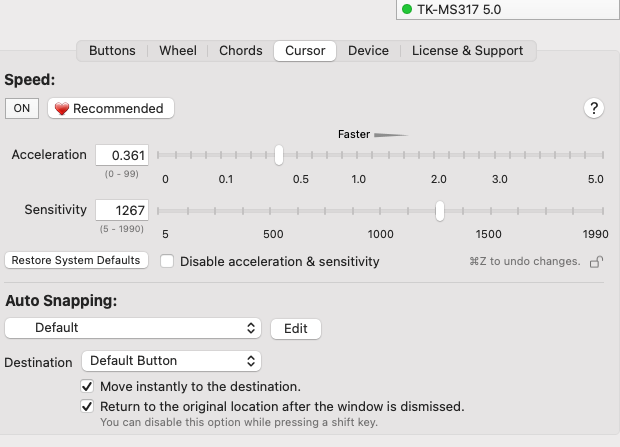
Task: Click the padlock icon near undo hint
Action: pos(595,262)
